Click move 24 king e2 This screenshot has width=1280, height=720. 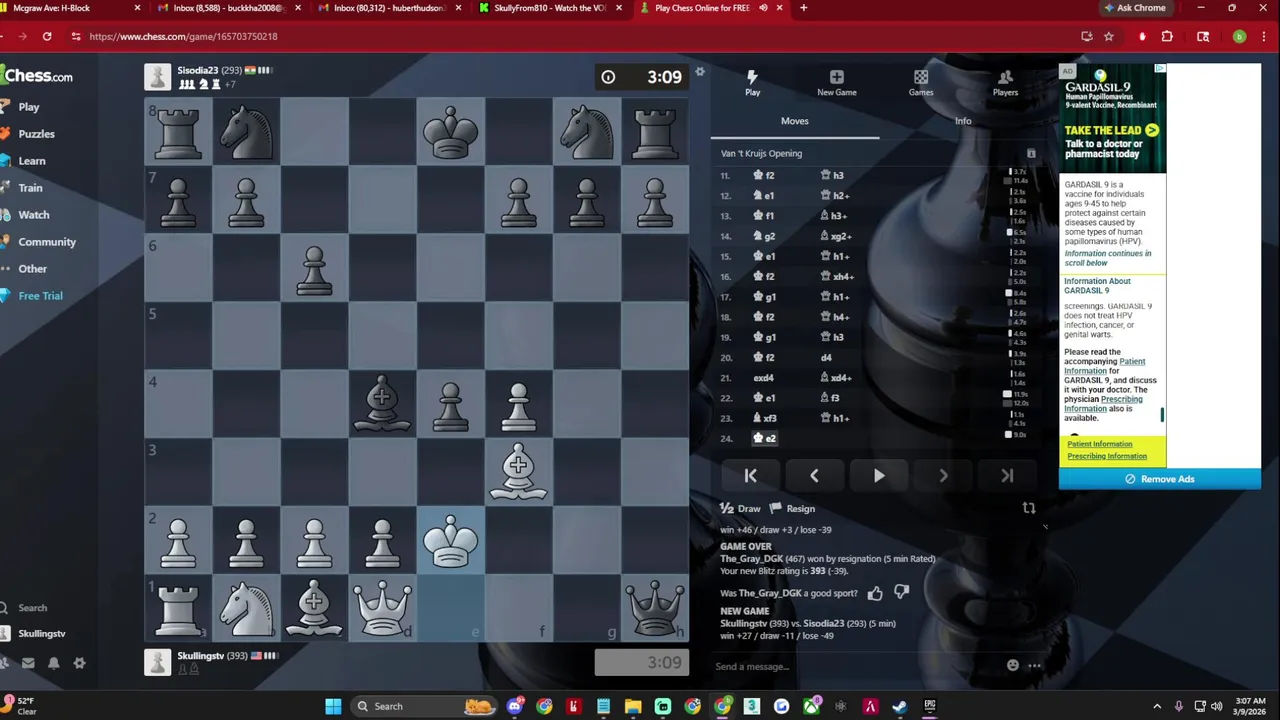click(x=765, y=438)
